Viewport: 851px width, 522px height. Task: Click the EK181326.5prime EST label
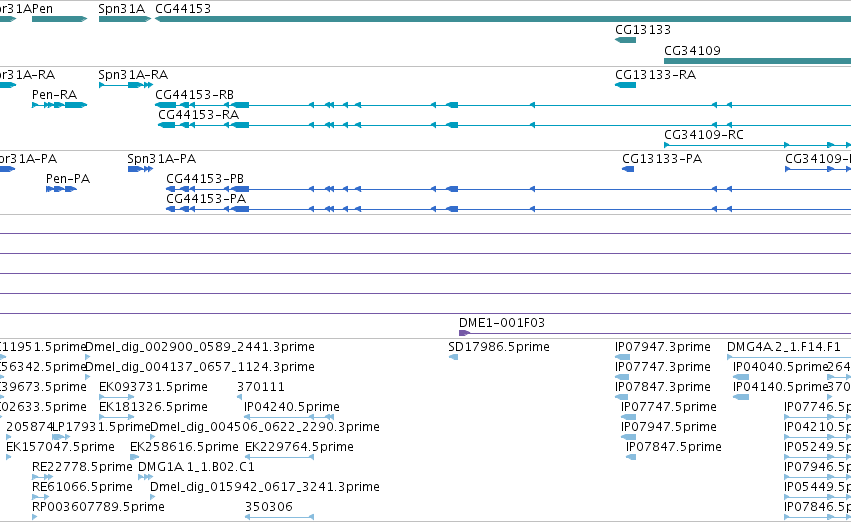[x=154, y=407]
